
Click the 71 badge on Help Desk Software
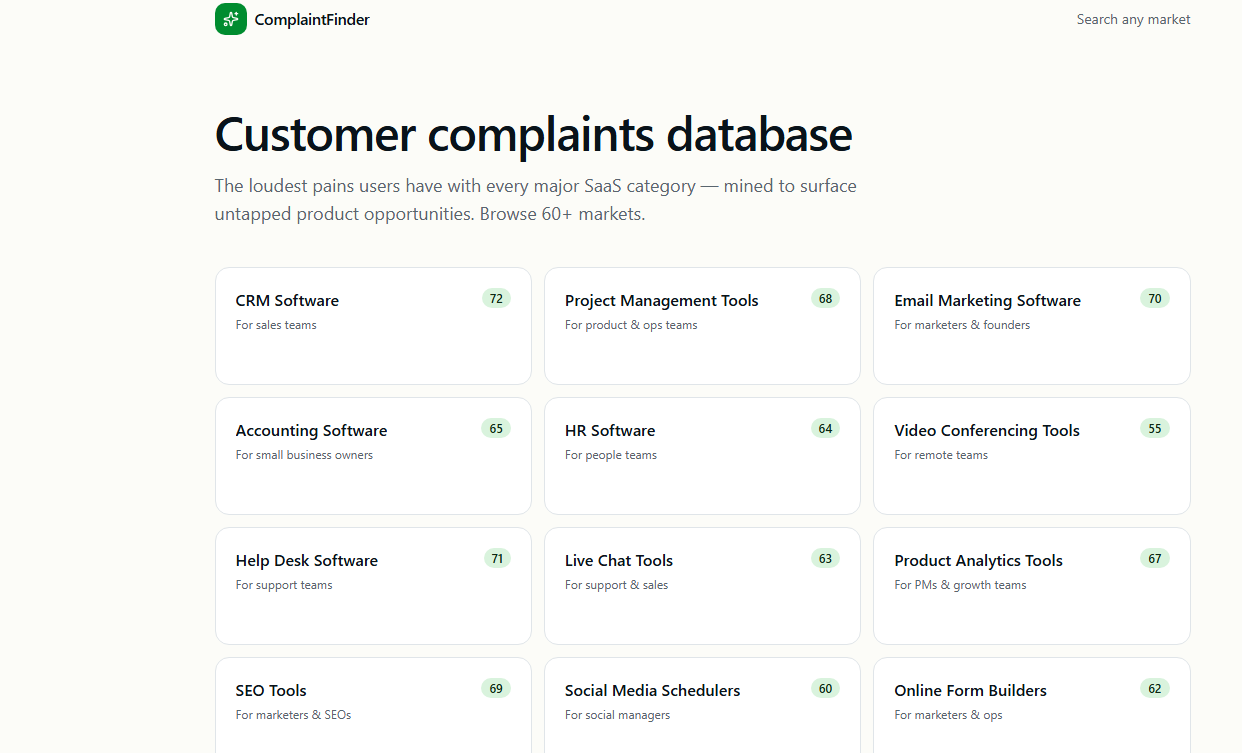click(497, 558)
